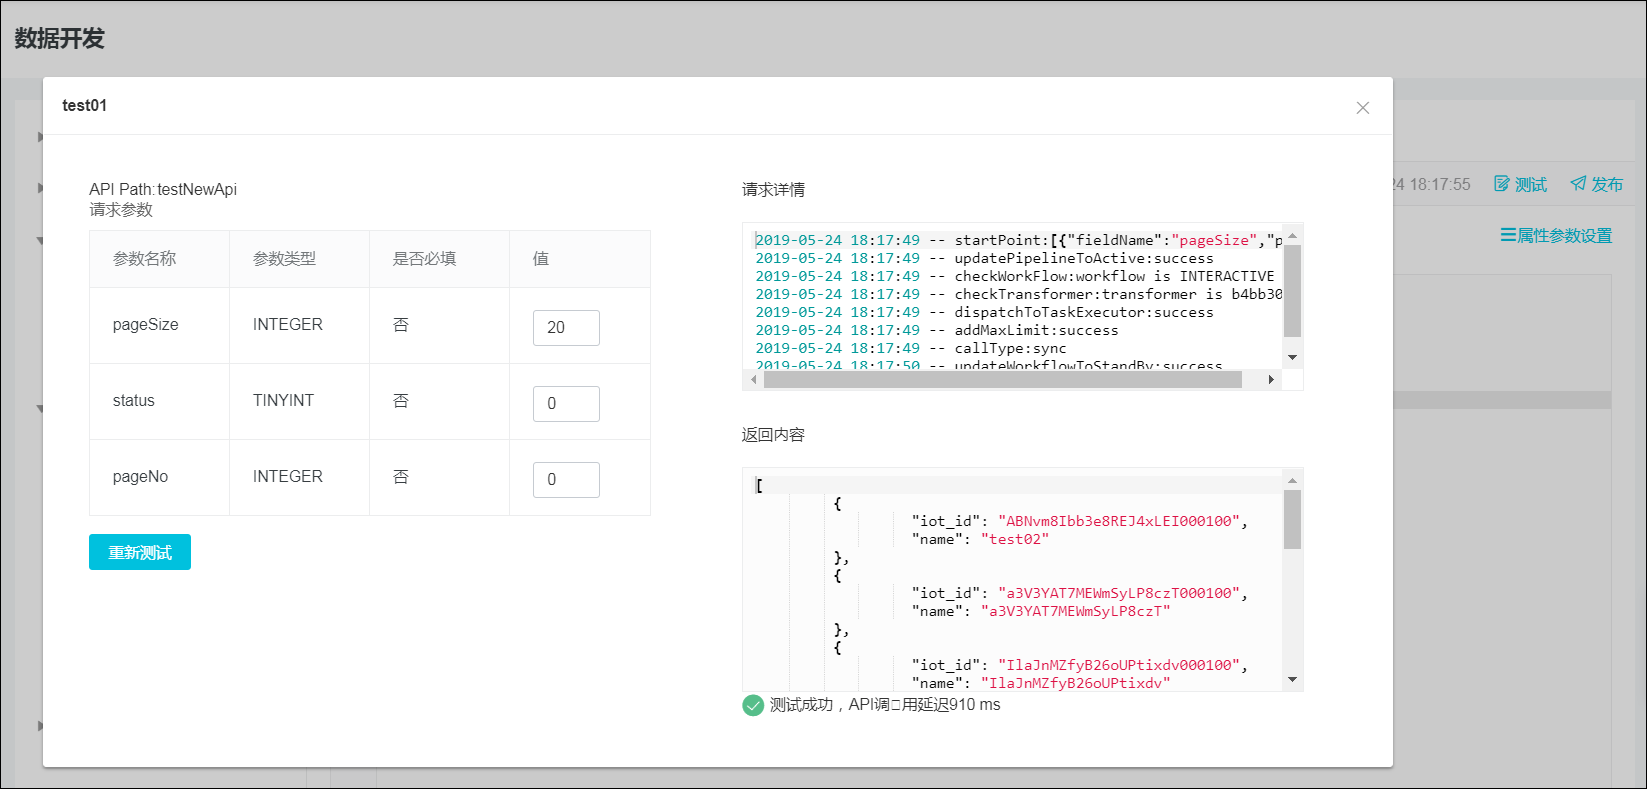Click the response content scroll-up arrow
Screen dimensions: 1647x789
pos(1292,480)
